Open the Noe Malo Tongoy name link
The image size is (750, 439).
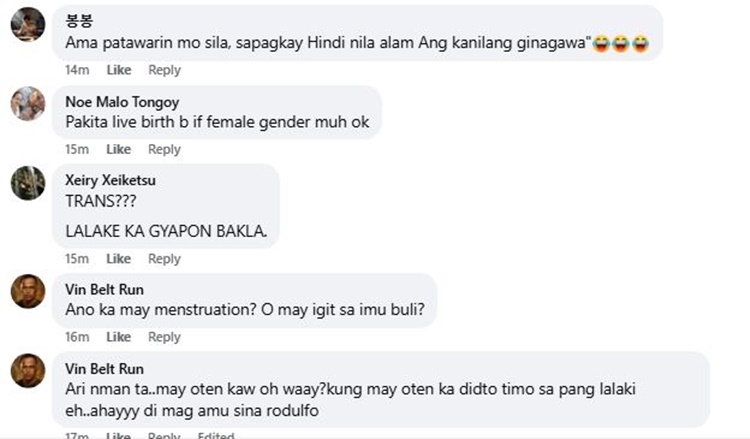pos(122,102)
